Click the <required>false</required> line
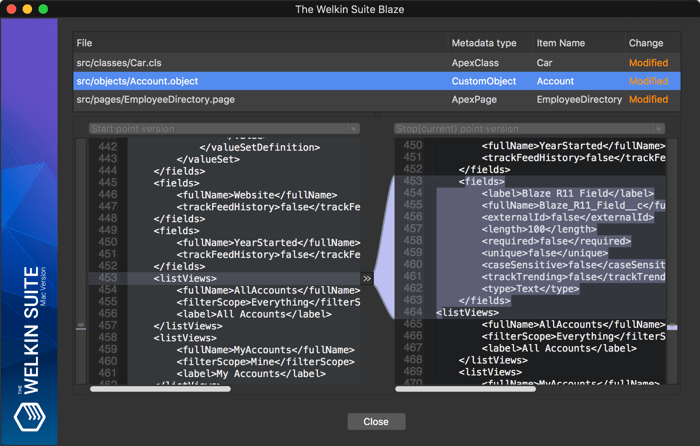This screenshot has width=700, height=446. [556, 241]
